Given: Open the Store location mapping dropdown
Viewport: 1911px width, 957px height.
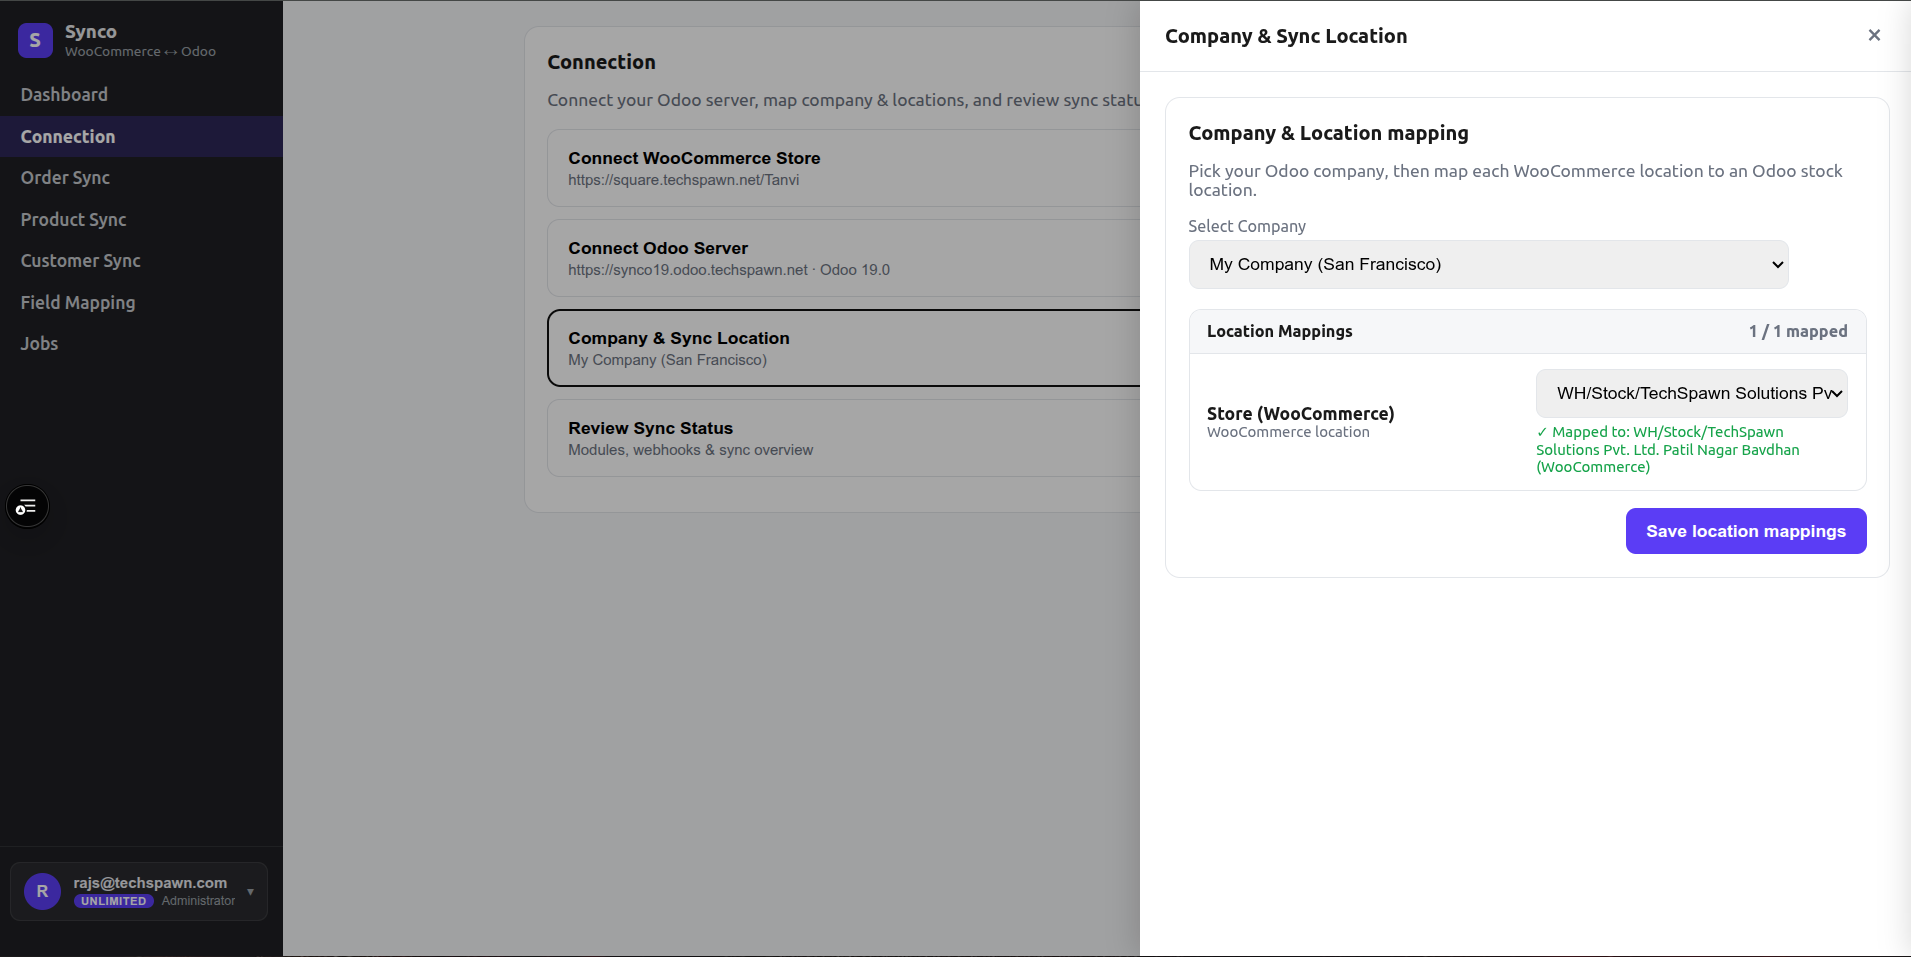Looking at the screenshot, I should (x=1691, y=393).
